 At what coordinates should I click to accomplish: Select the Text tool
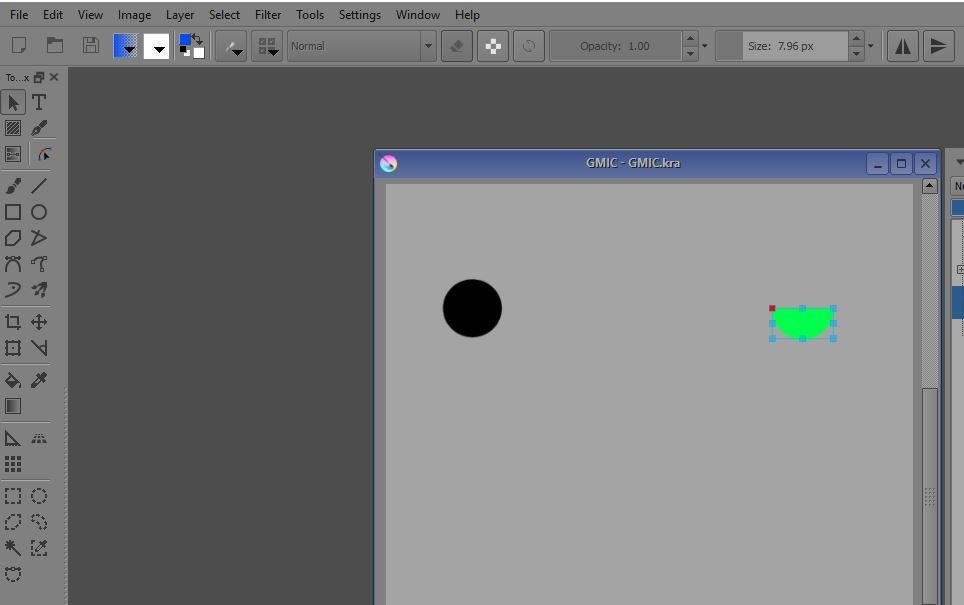[39, 102]
